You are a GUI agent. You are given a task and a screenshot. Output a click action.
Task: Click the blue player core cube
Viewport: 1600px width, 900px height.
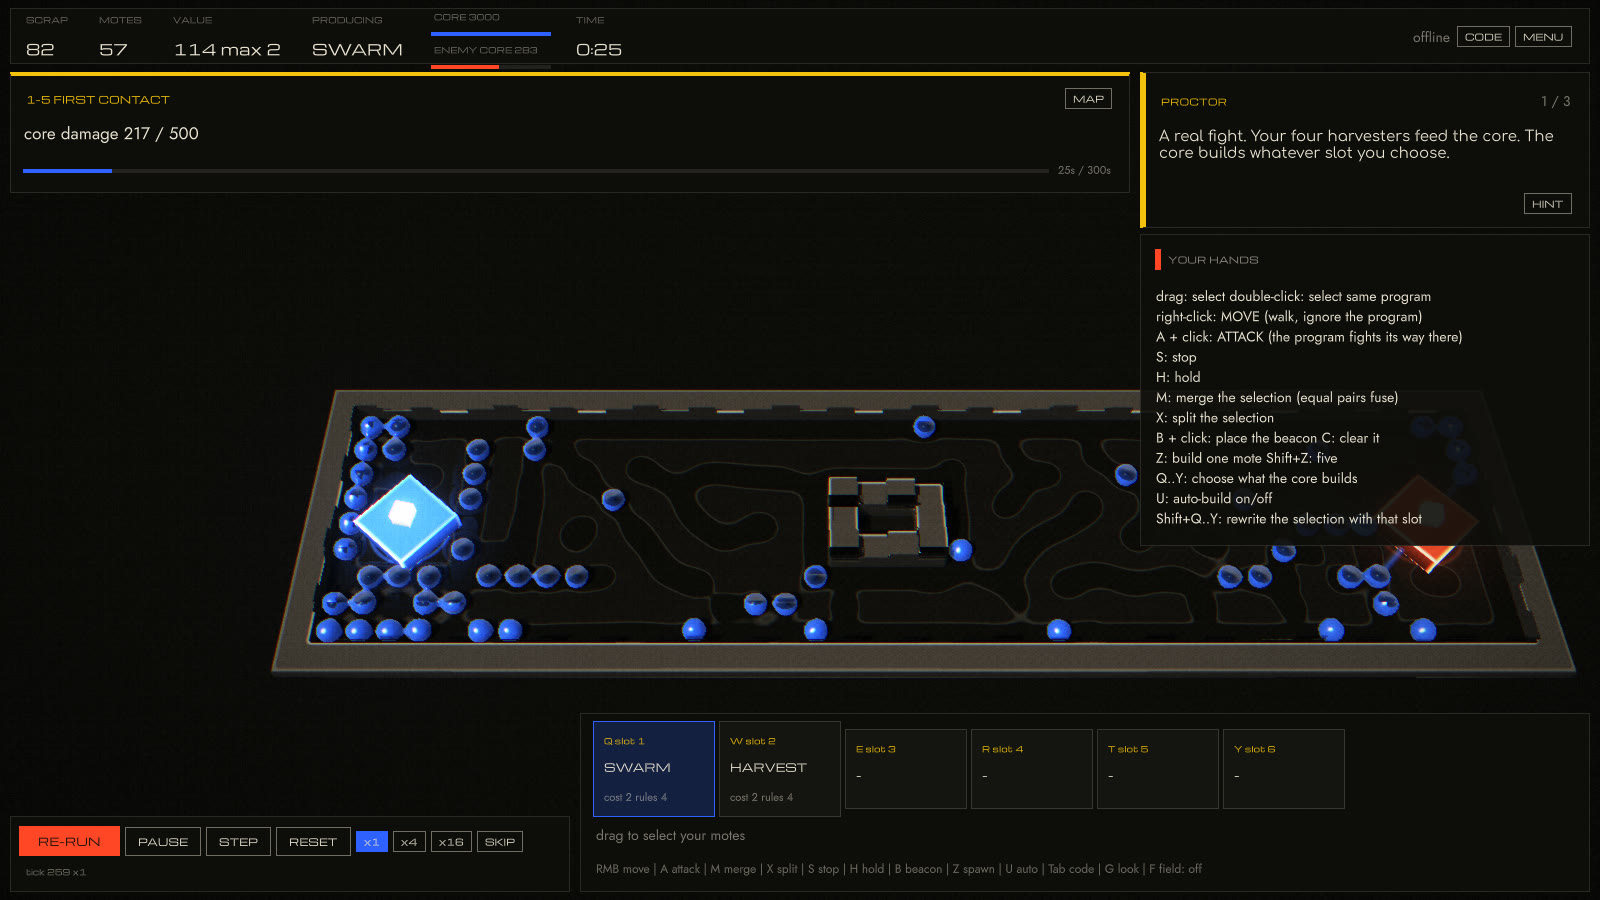pos(406,518)
